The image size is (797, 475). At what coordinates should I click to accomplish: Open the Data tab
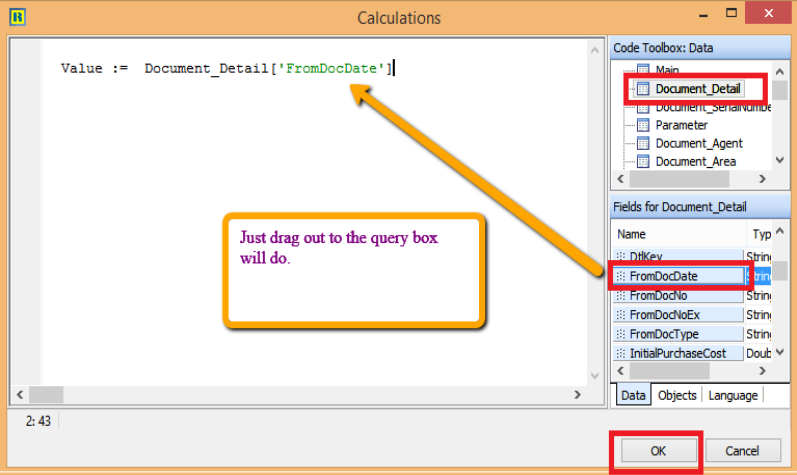pos(633,395)
